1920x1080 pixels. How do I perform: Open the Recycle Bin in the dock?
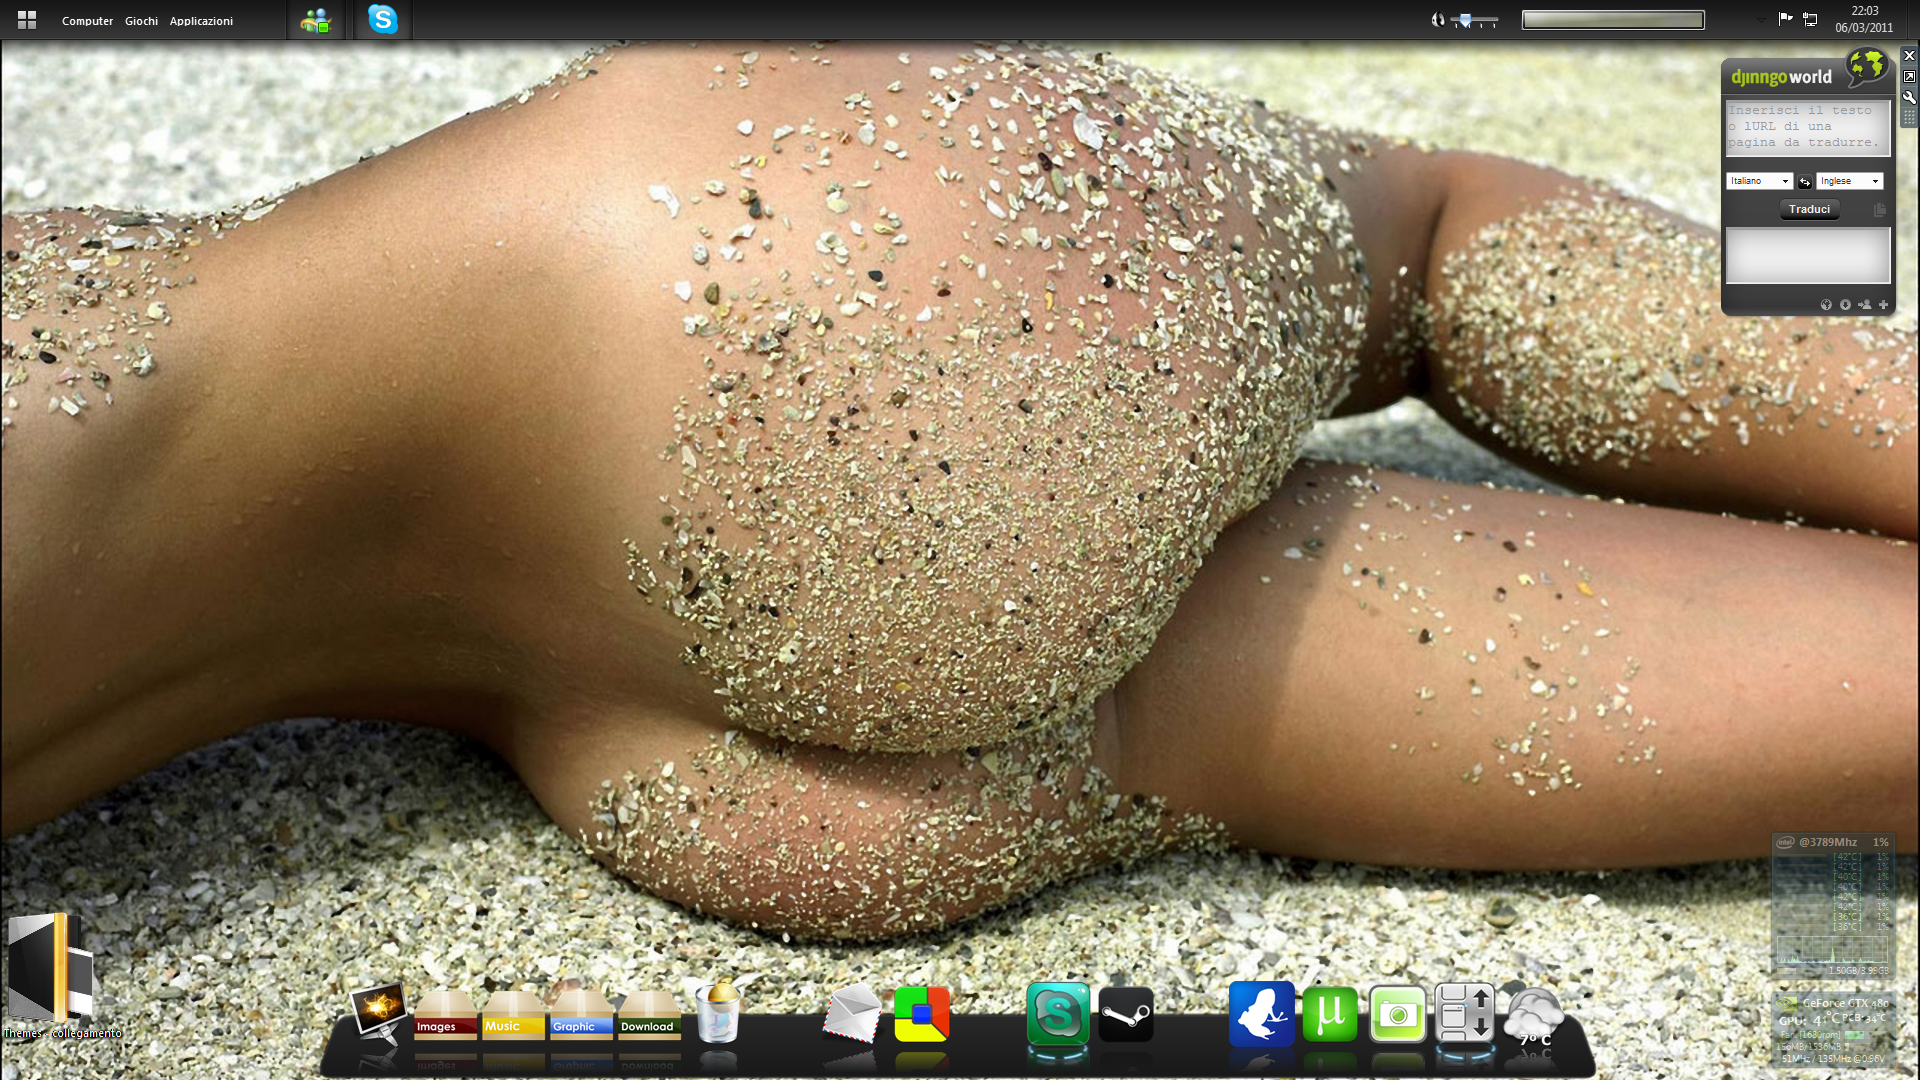(718, 1013)
